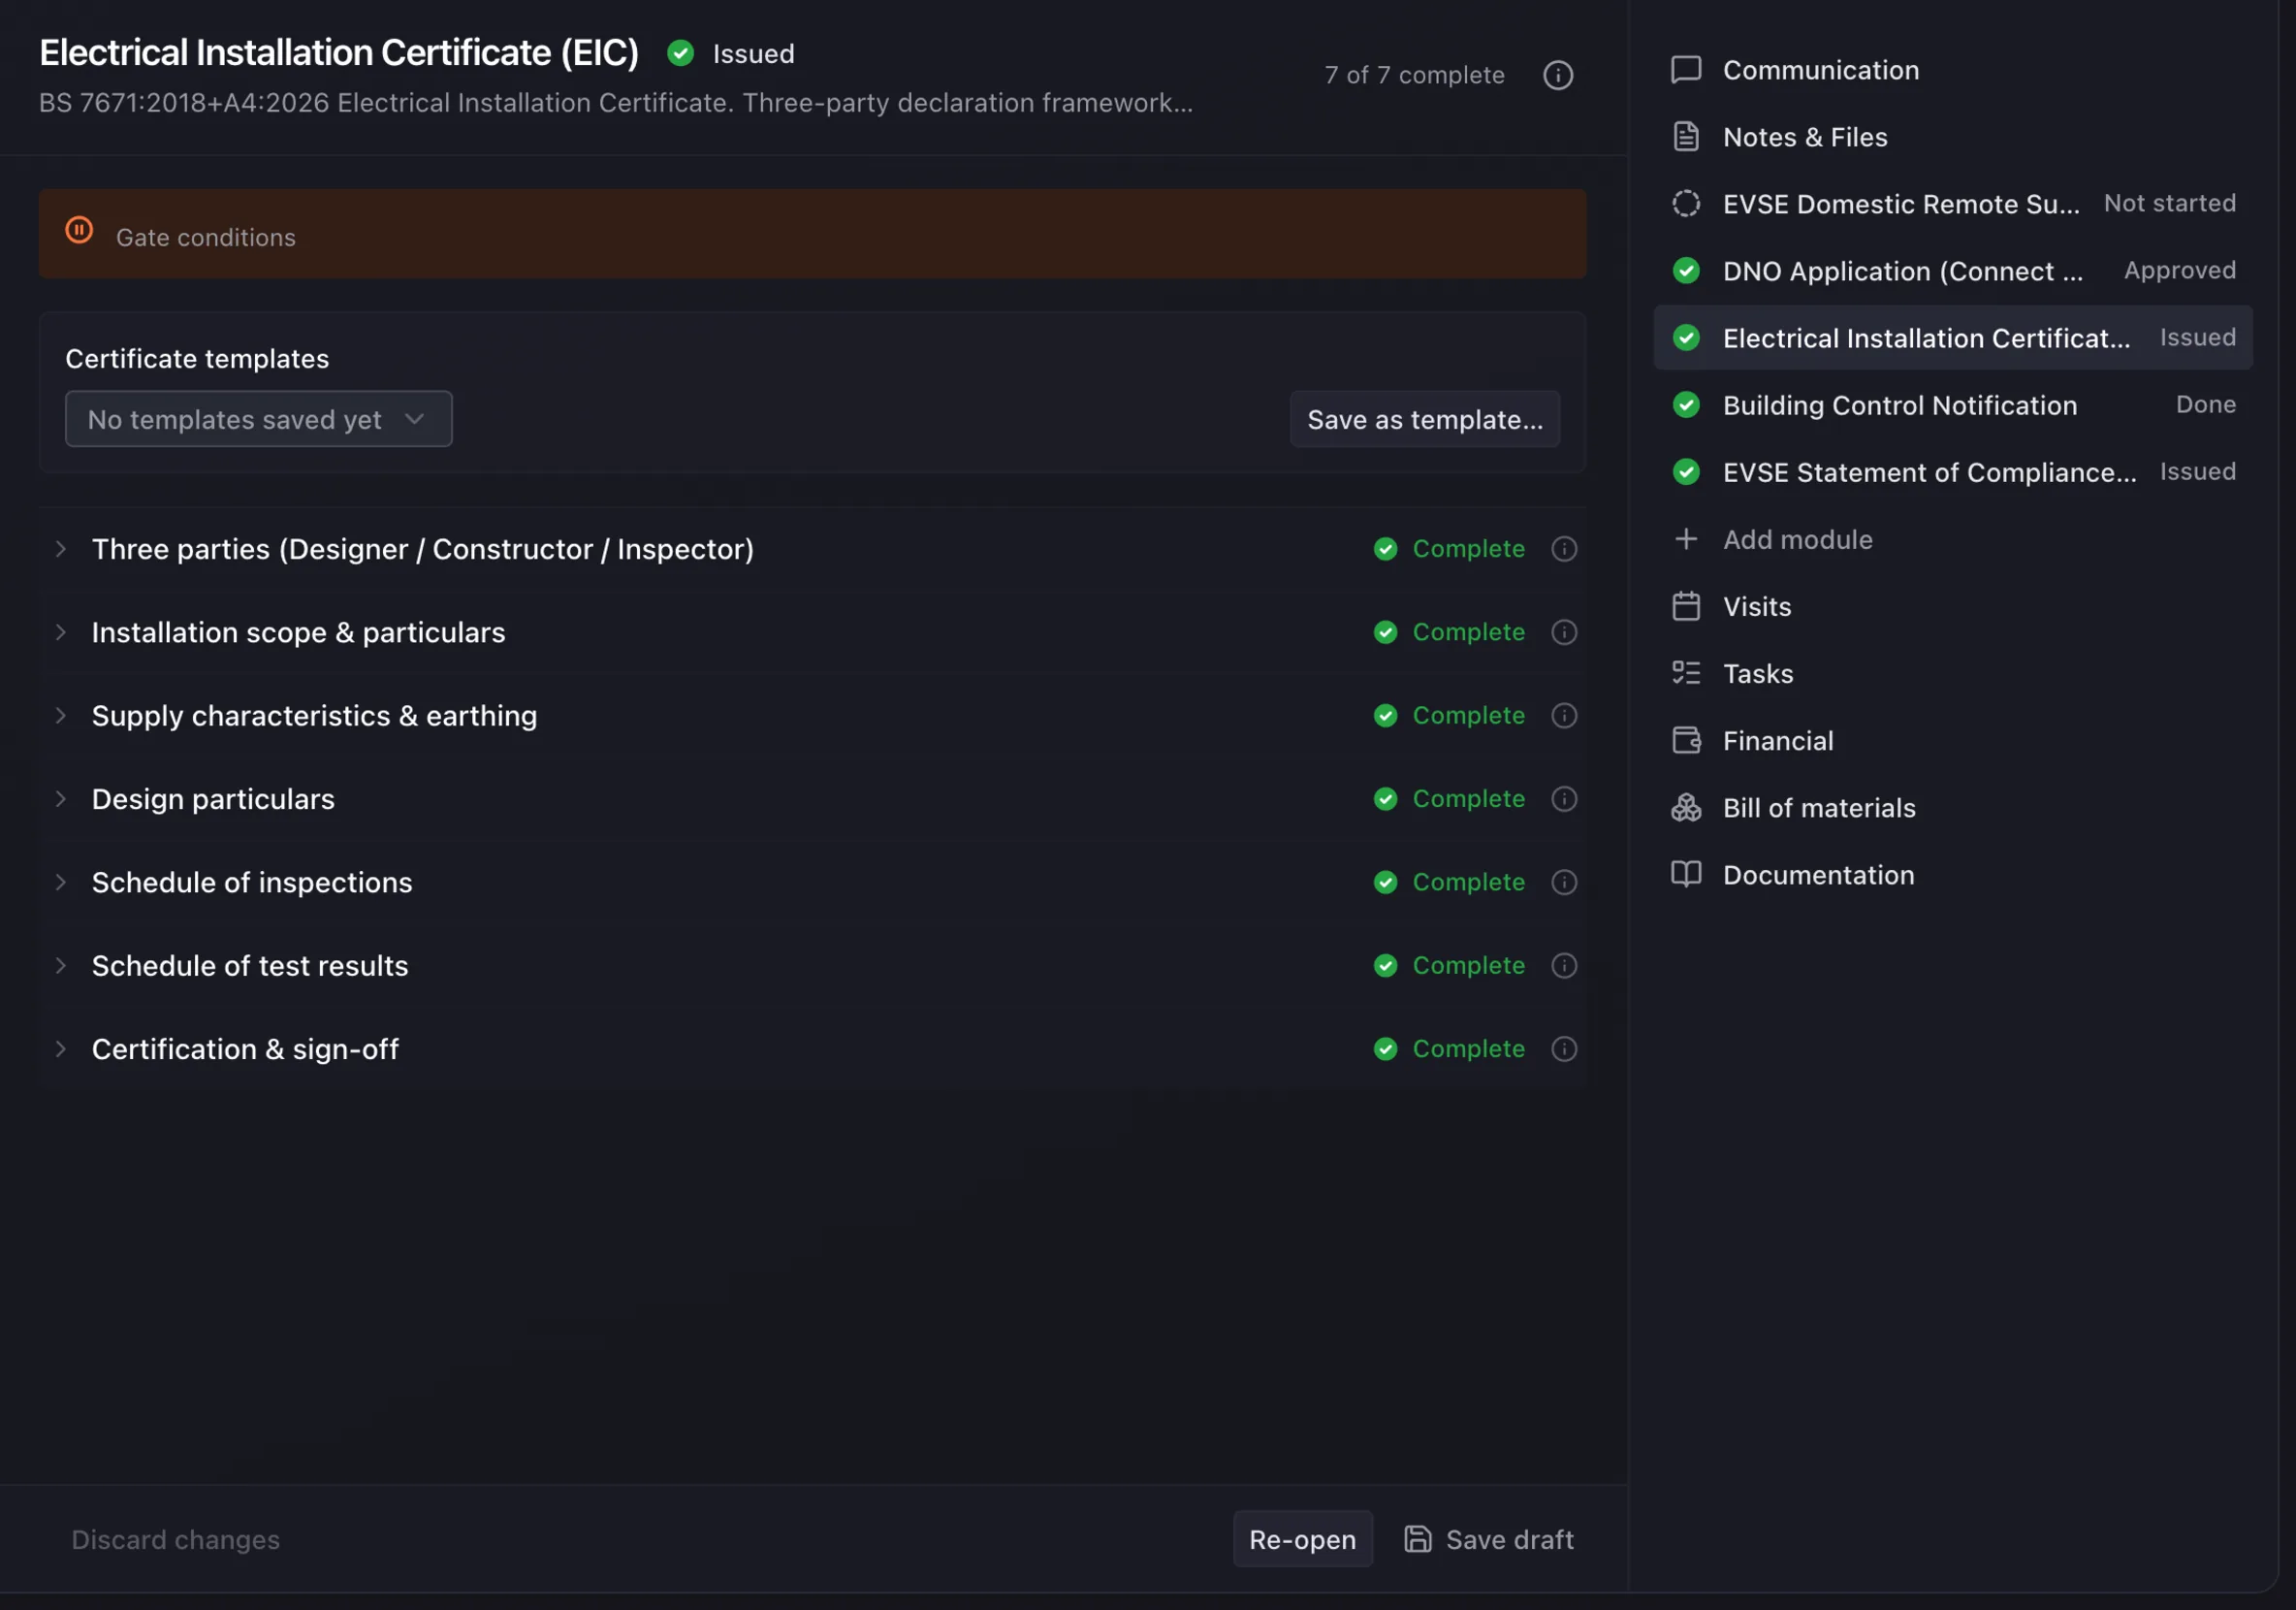Click the Re-open button
2296x1610 pixels.
(1302, 1539)
